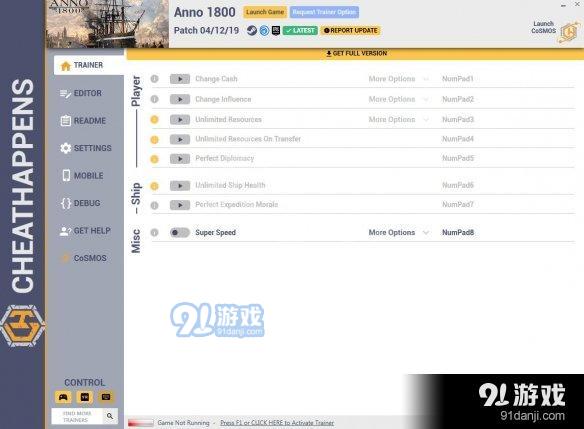Click the Uplay platform icon

(x=264, y=31)
